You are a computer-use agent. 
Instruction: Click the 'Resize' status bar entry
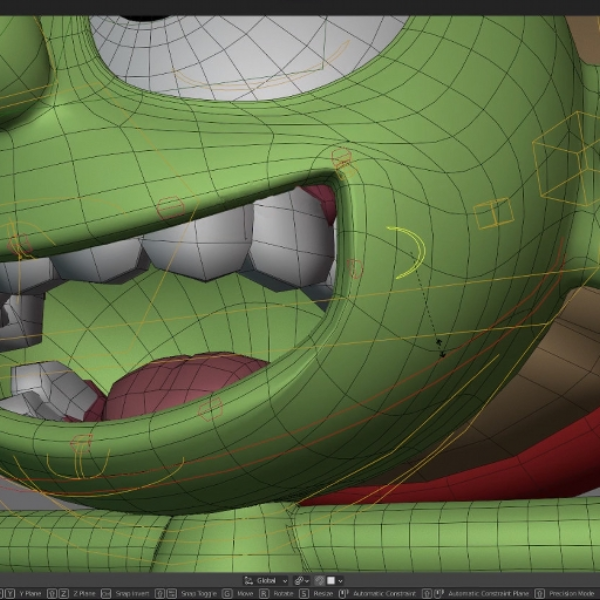point(323,594)
